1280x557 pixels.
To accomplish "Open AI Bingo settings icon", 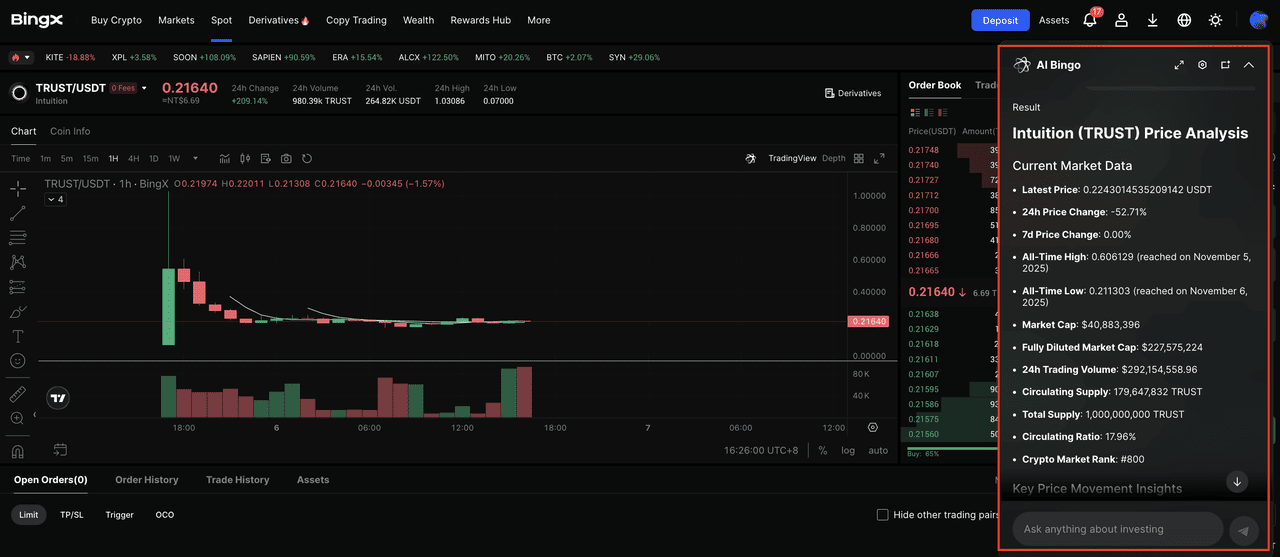I will tap(1202, 65).
